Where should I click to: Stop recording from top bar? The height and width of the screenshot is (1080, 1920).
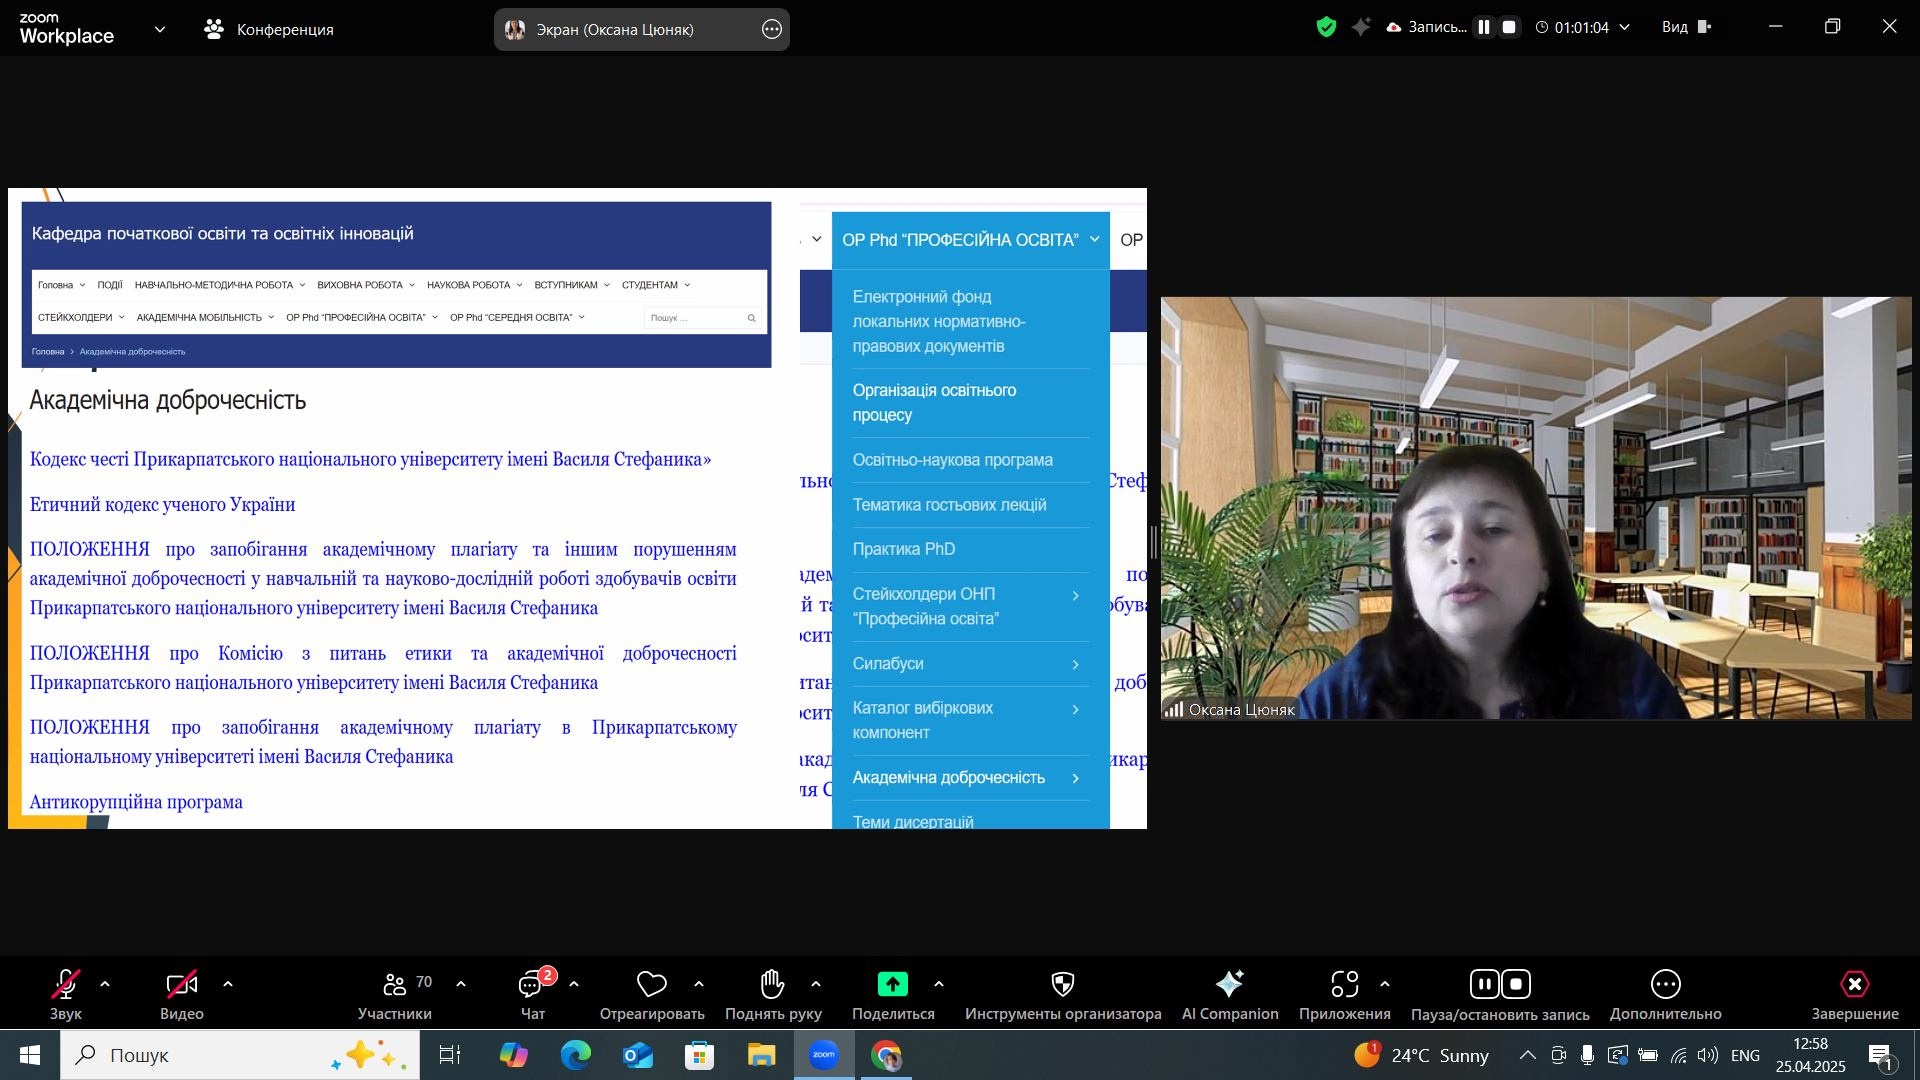pos(1510,28)
